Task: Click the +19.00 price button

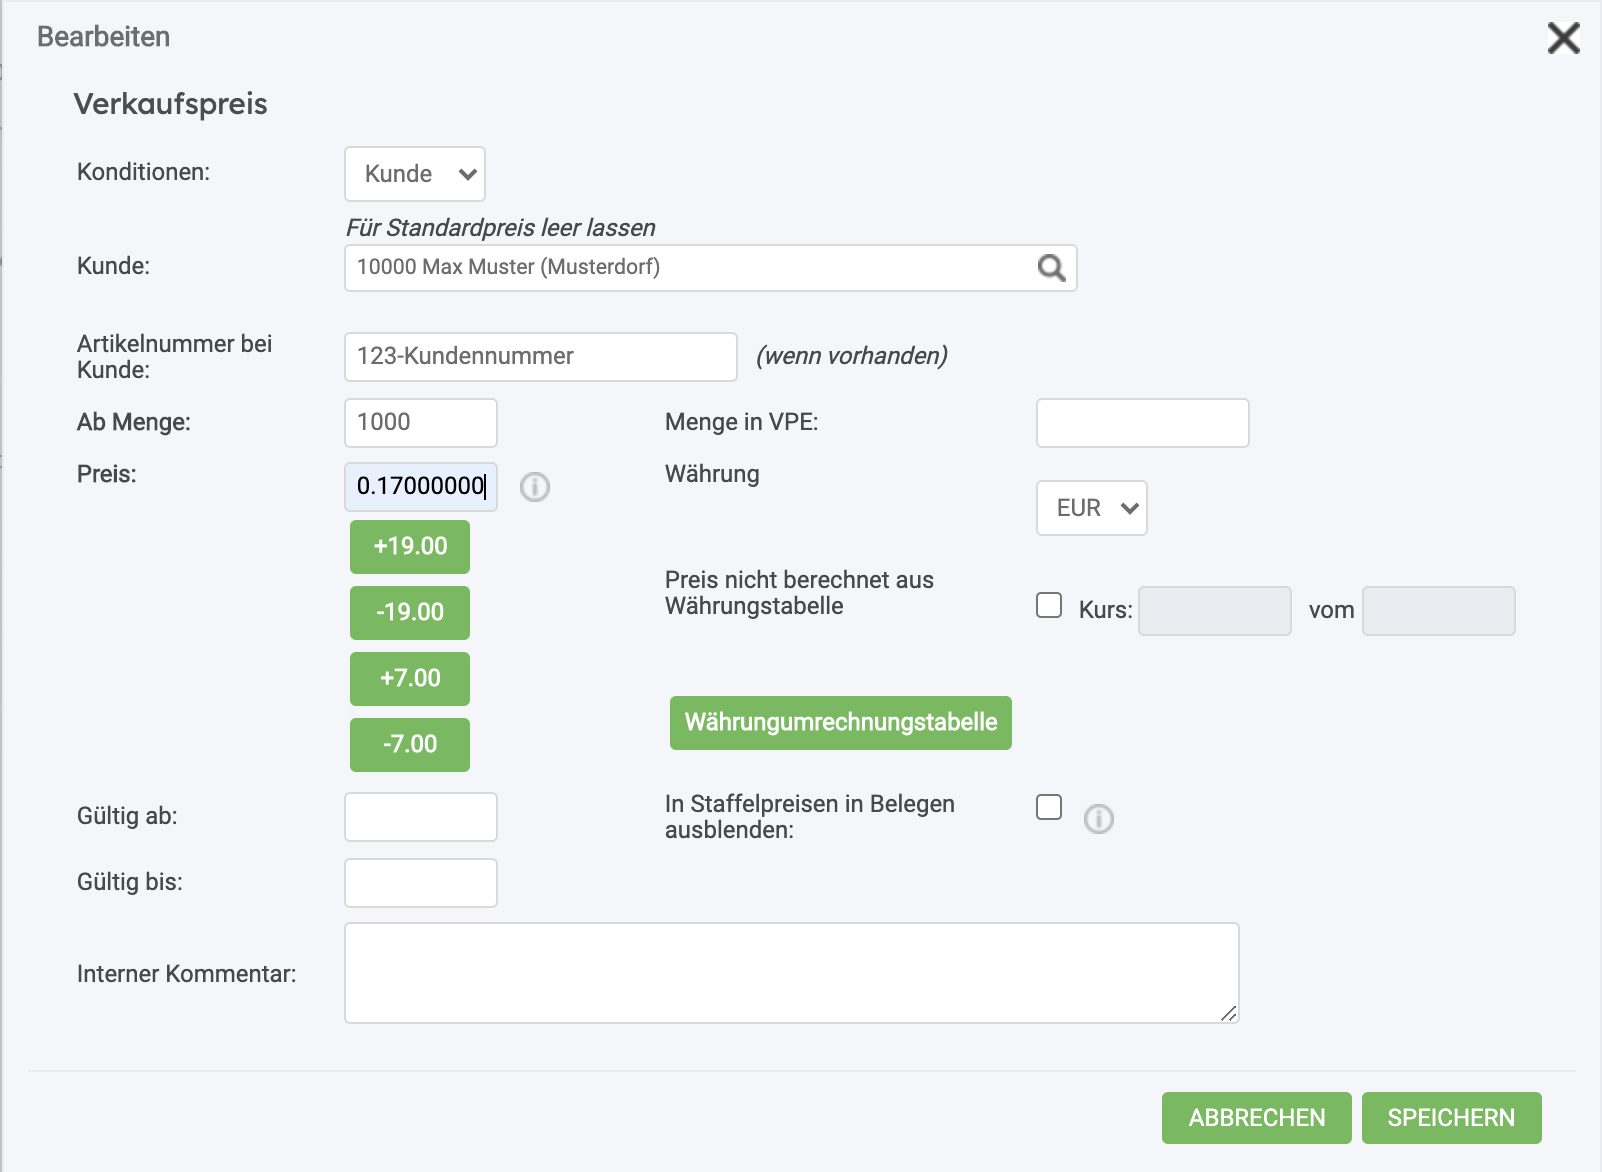Action: click(x=410, y=547)
